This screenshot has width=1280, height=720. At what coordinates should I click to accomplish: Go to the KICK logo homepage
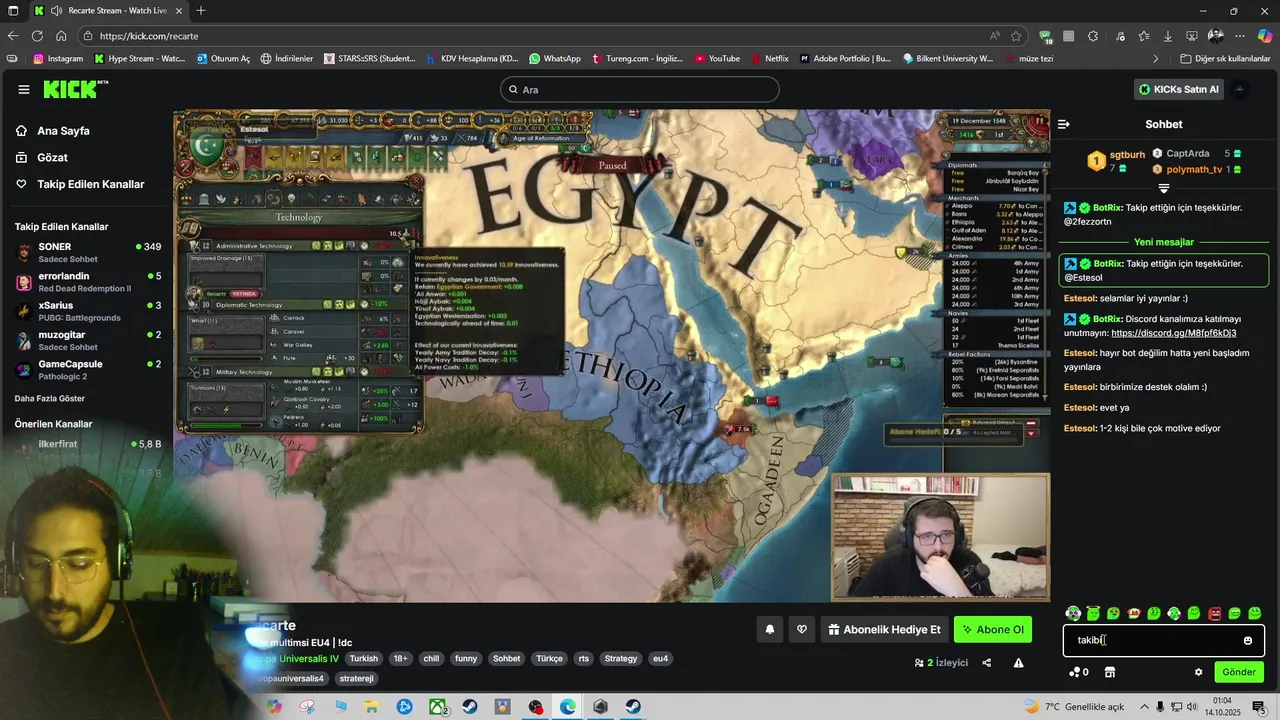[x=75, y=89]
